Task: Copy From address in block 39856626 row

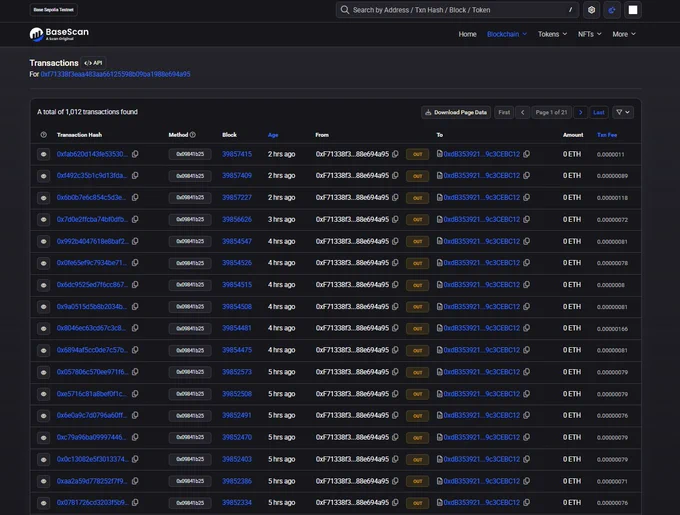Action: pyautogui.click(x=395, y=219)
